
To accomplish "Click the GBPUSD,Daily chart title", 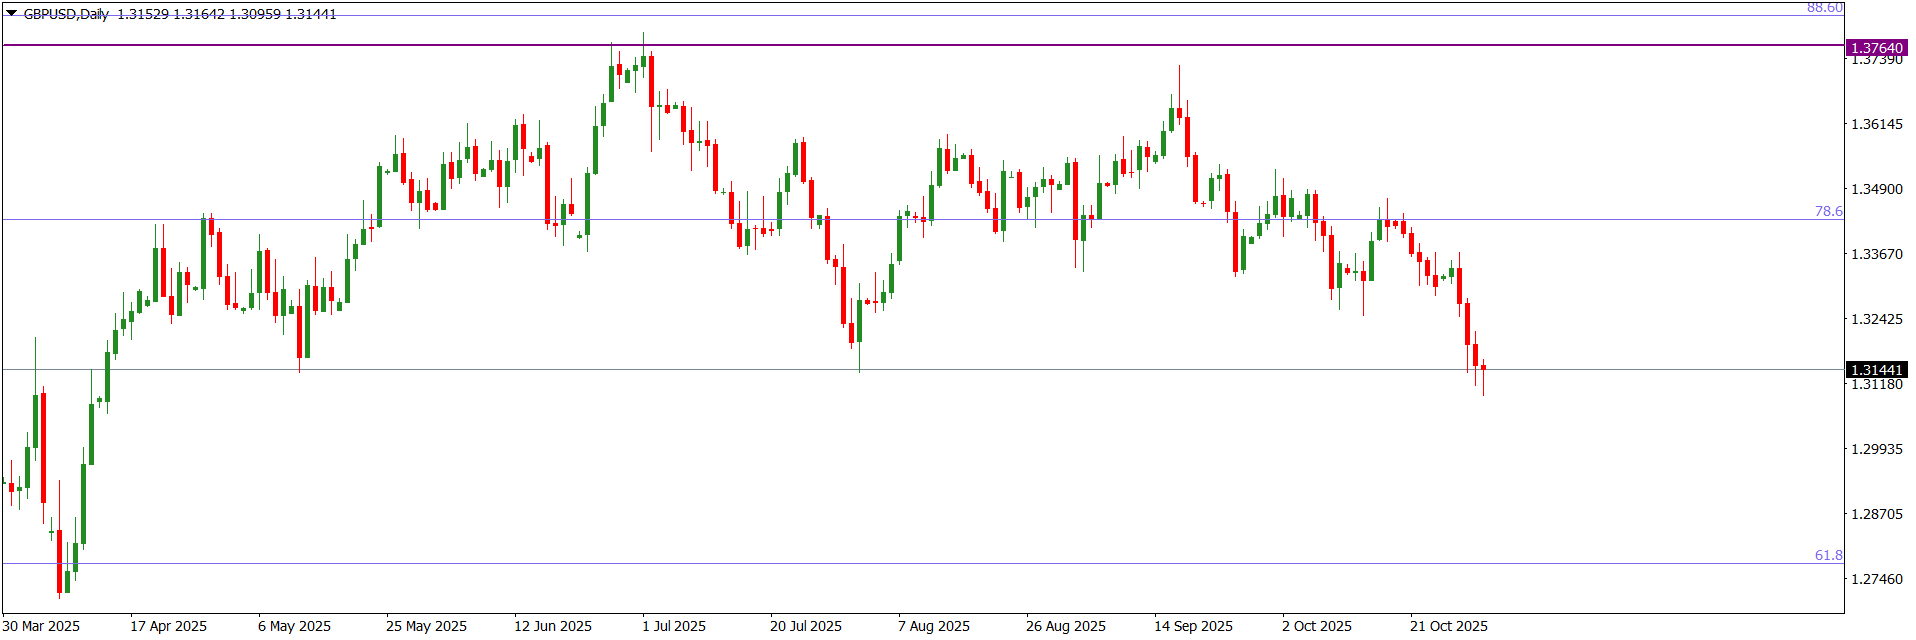I will click(x=66, y=14).
